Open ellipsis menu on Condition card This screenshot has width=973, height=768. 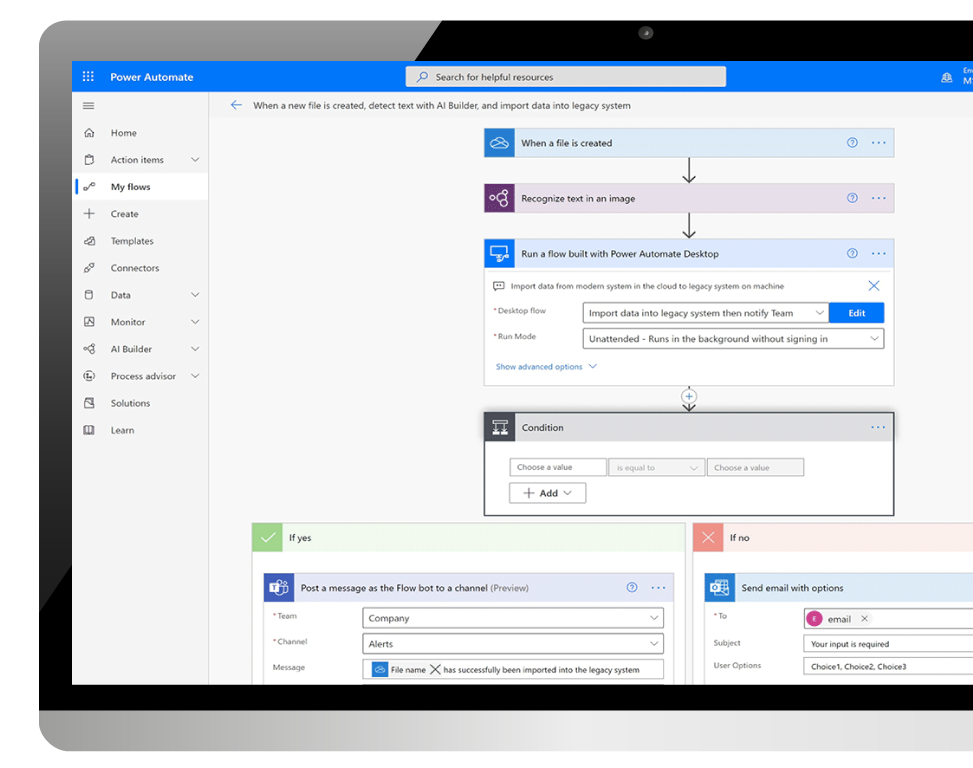pos(877,428)
